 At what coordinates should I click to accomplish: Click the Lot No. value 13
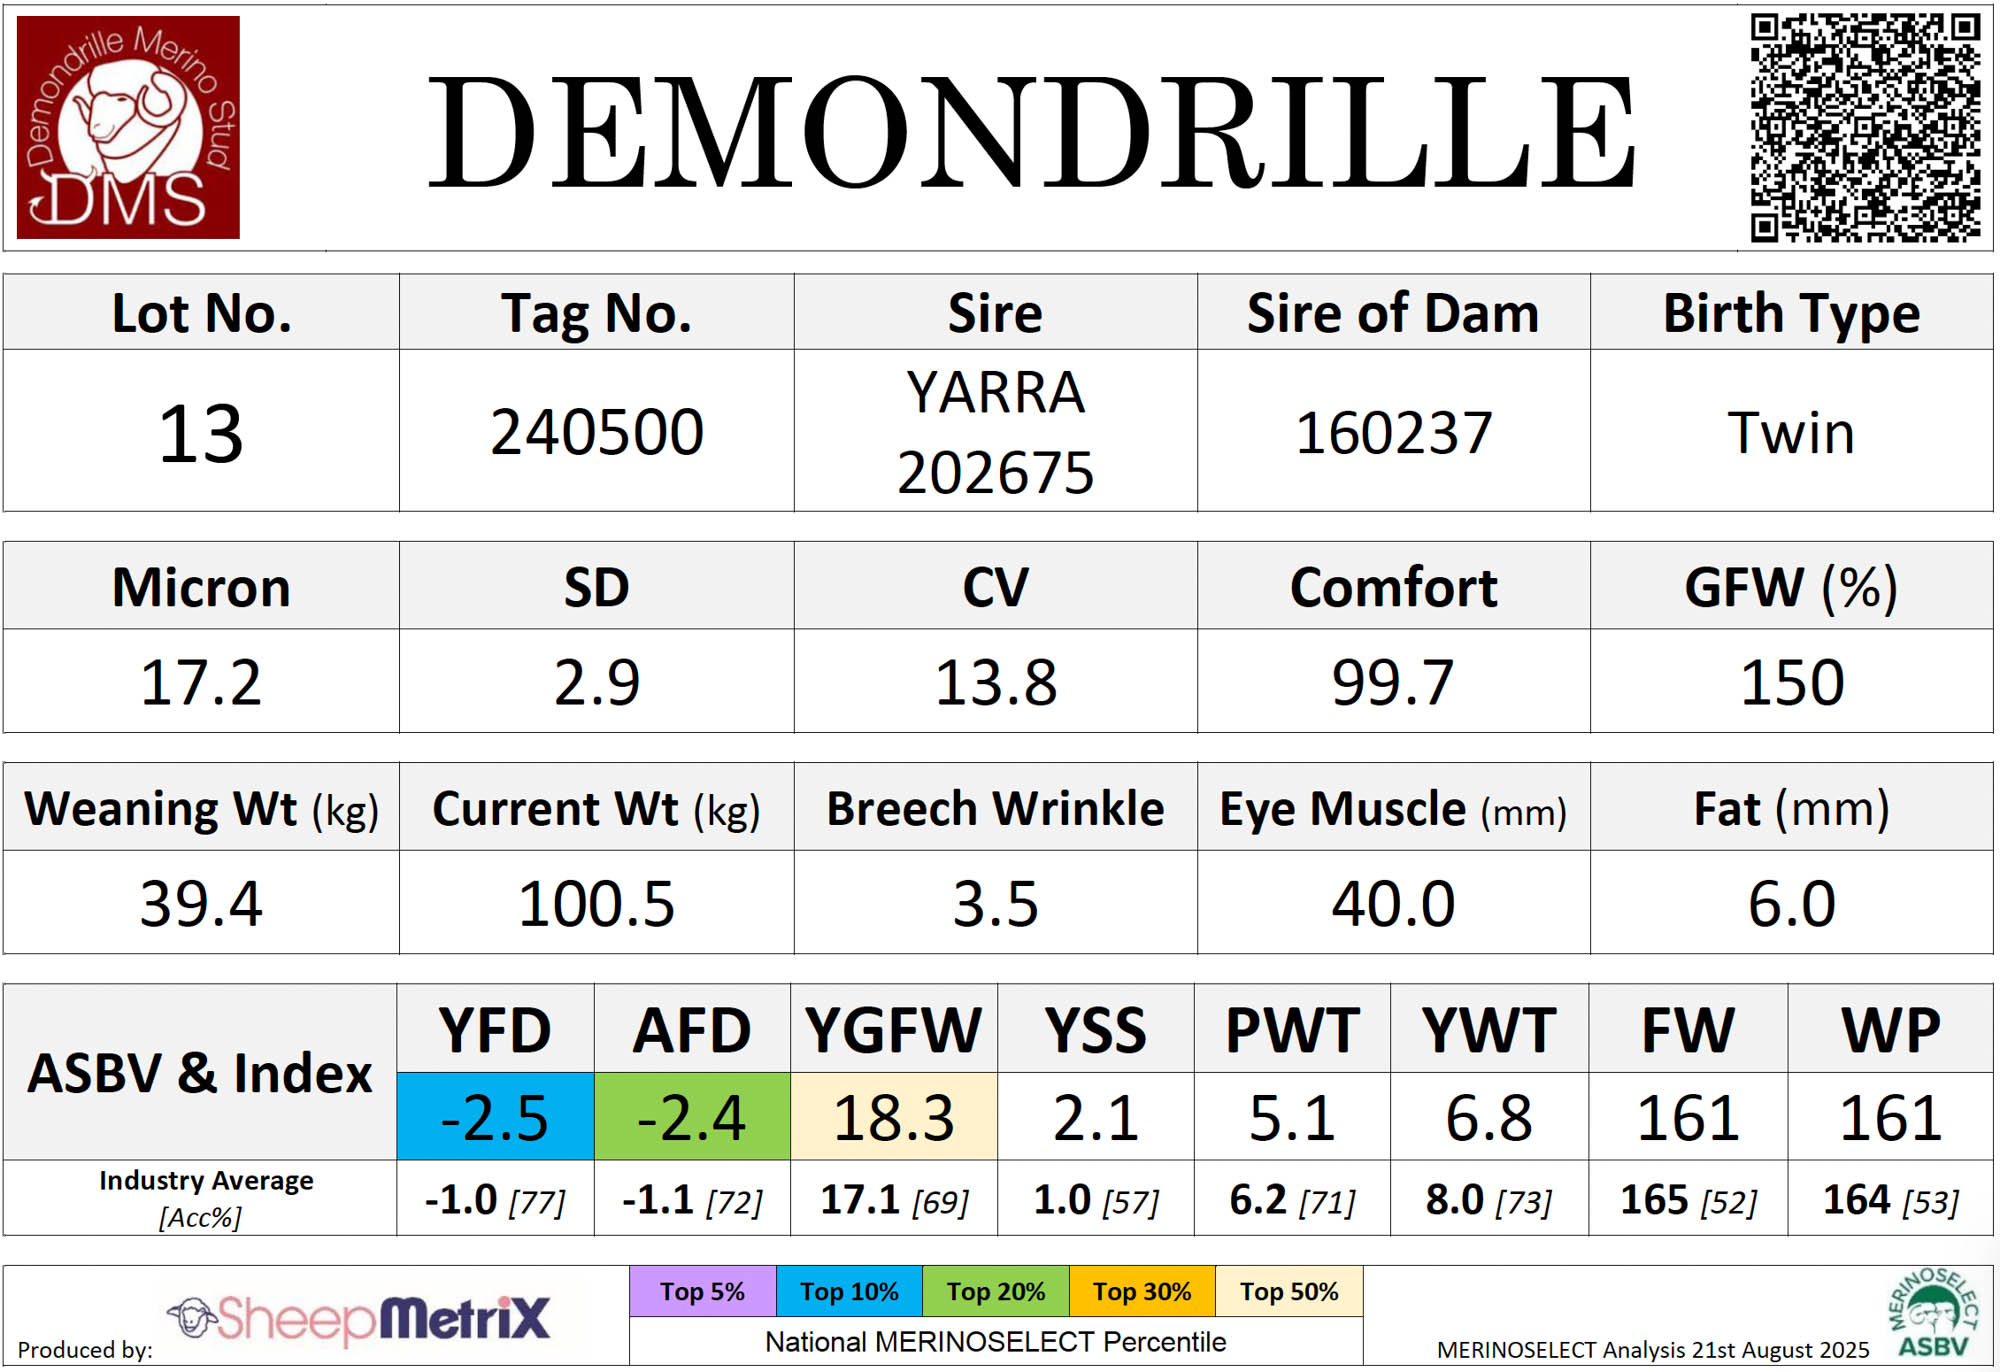[201, 433]
